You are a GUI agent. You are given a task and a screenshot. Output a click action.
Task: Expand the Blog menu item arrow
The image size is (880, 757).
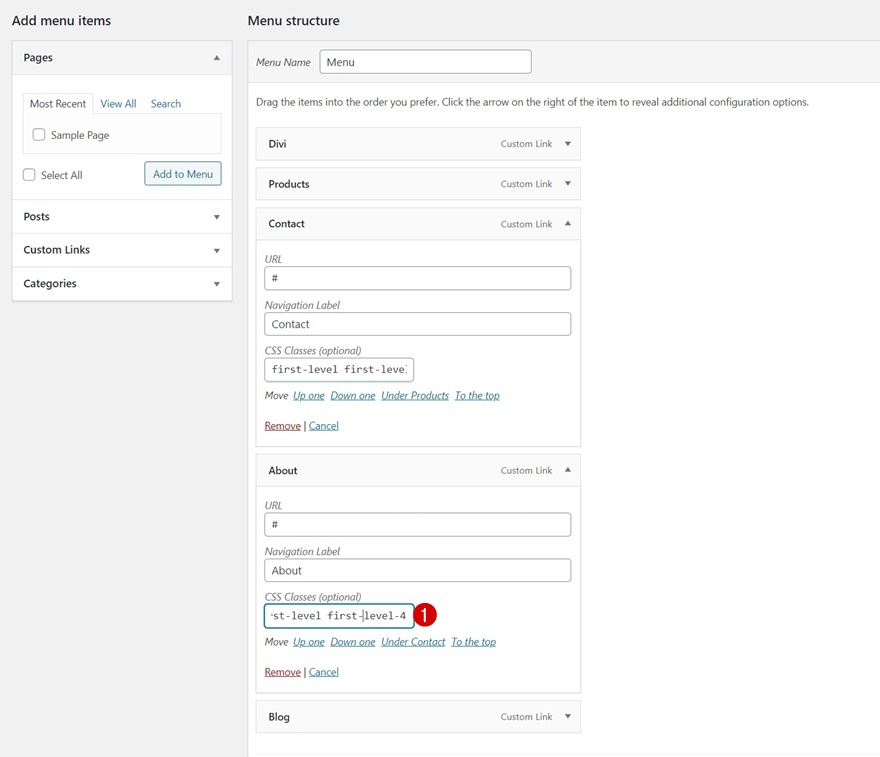pos(567,717)
